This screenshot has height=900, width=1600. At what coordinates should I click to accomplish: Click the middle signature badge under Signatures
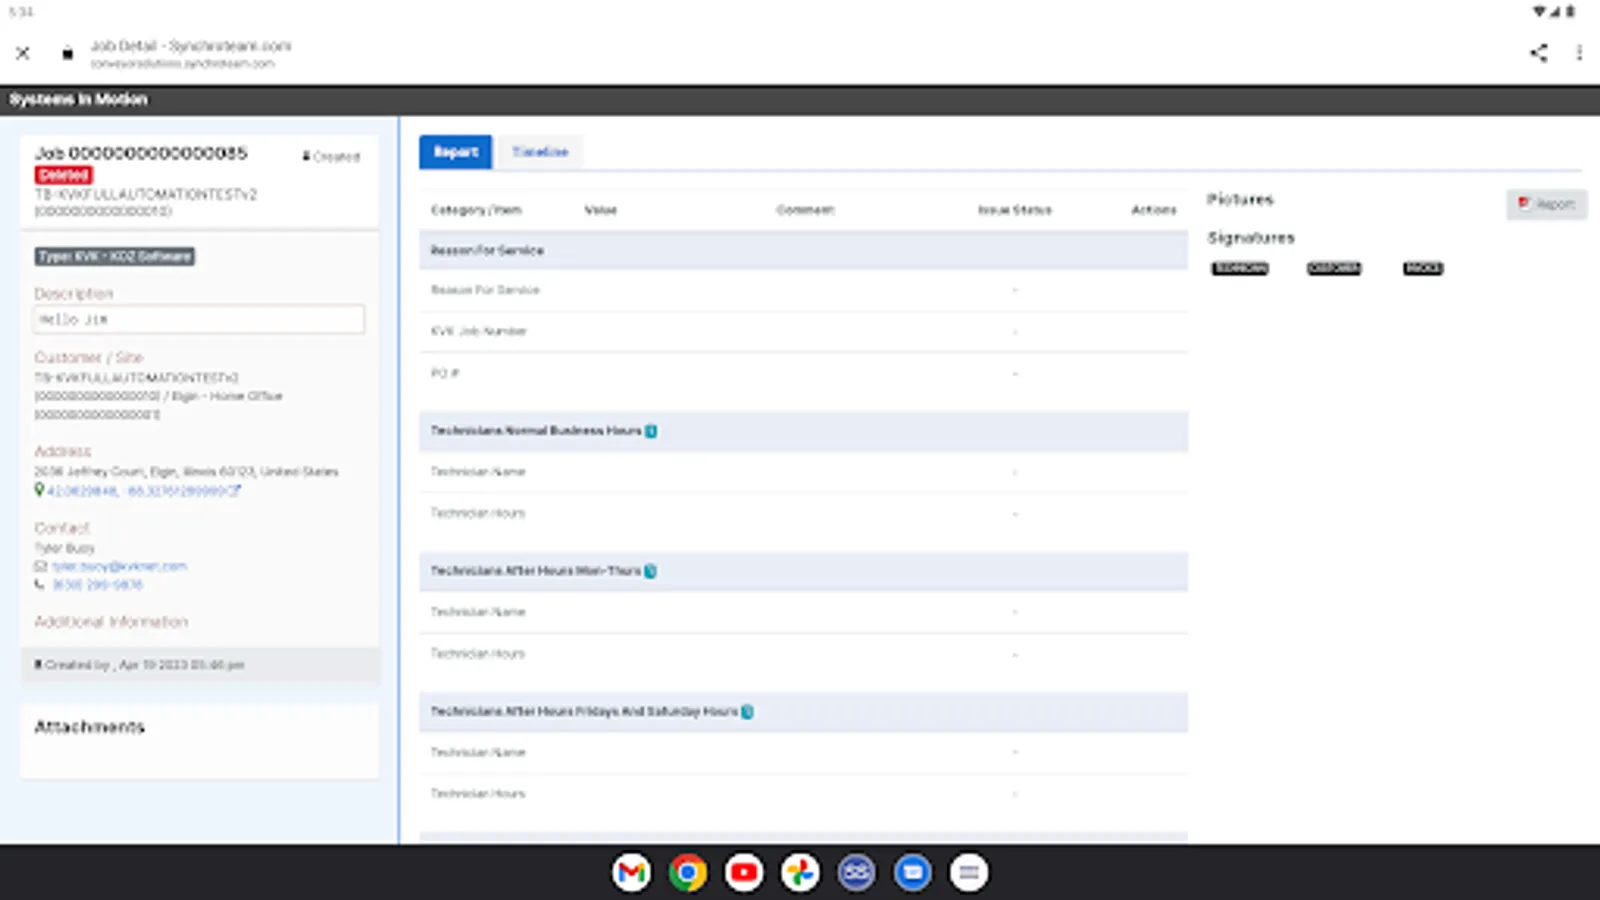(x=1334, y=268)
